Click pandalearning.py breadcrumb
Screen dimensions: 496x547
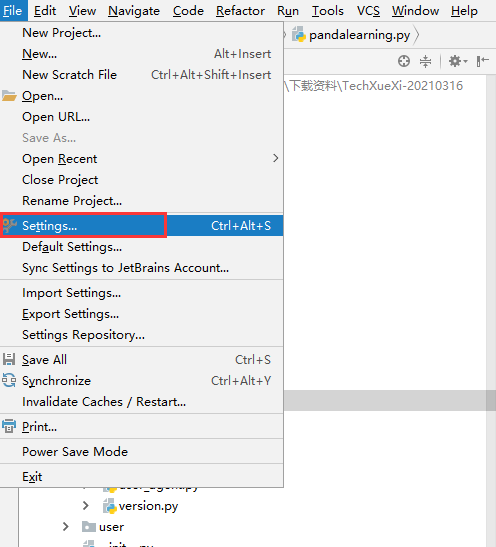click(x=359, y=35)
